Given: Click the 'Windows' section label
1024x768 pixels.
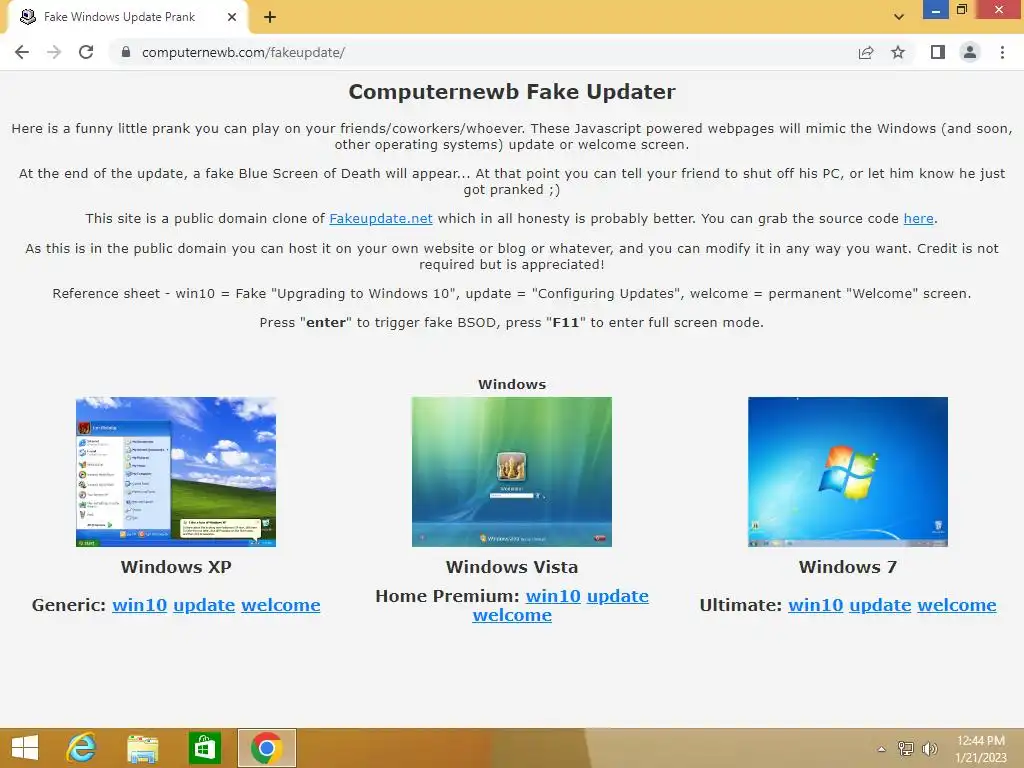Looking at the screenshot, I should (512, 385).
